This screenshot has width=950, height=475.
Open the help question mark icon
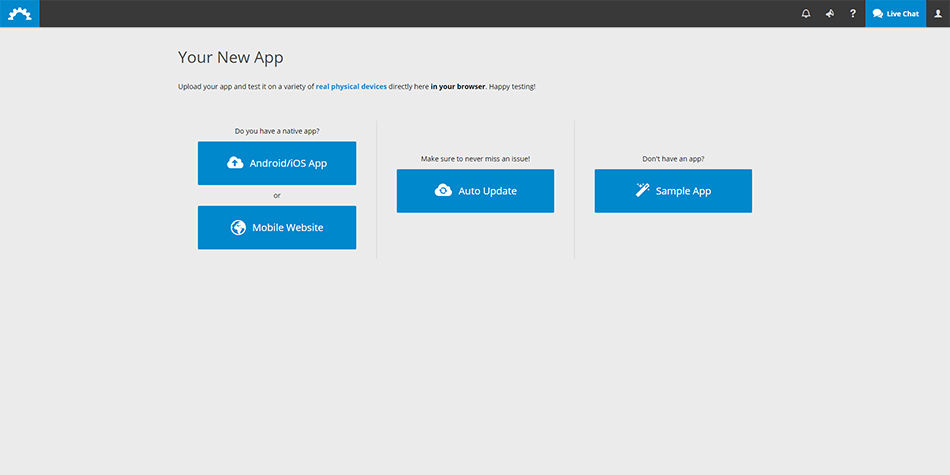853,13
